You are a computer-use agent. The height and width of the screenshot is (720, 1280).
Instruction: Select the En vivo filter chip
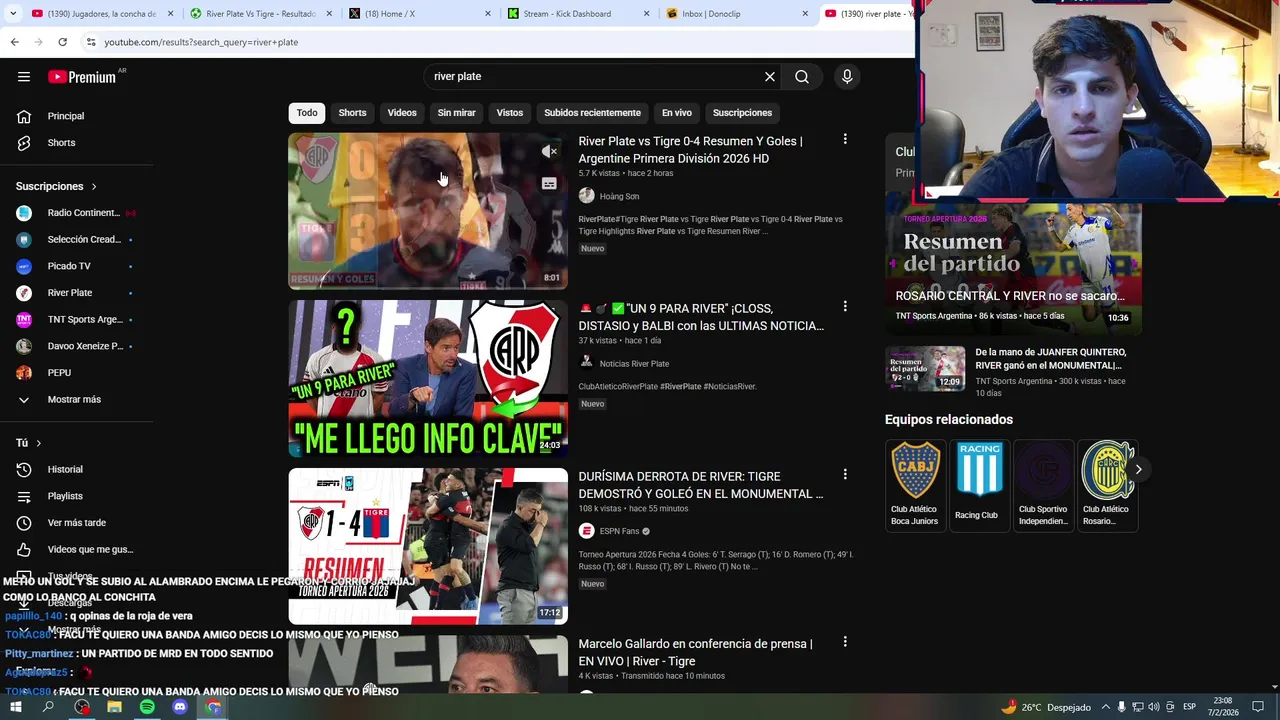pos(677,113)
